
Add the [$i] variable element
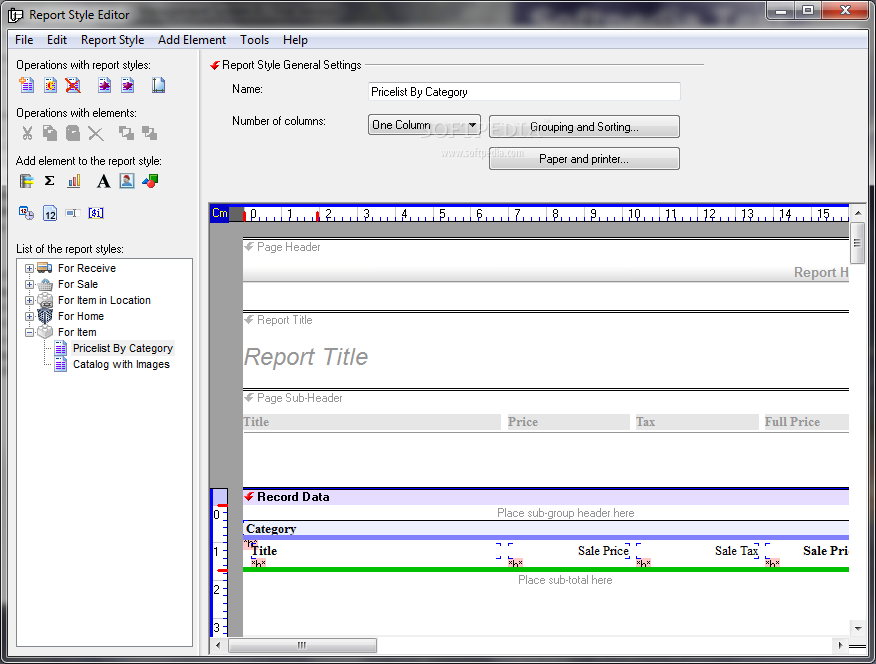pyautogui.click(x=96, y=213)
